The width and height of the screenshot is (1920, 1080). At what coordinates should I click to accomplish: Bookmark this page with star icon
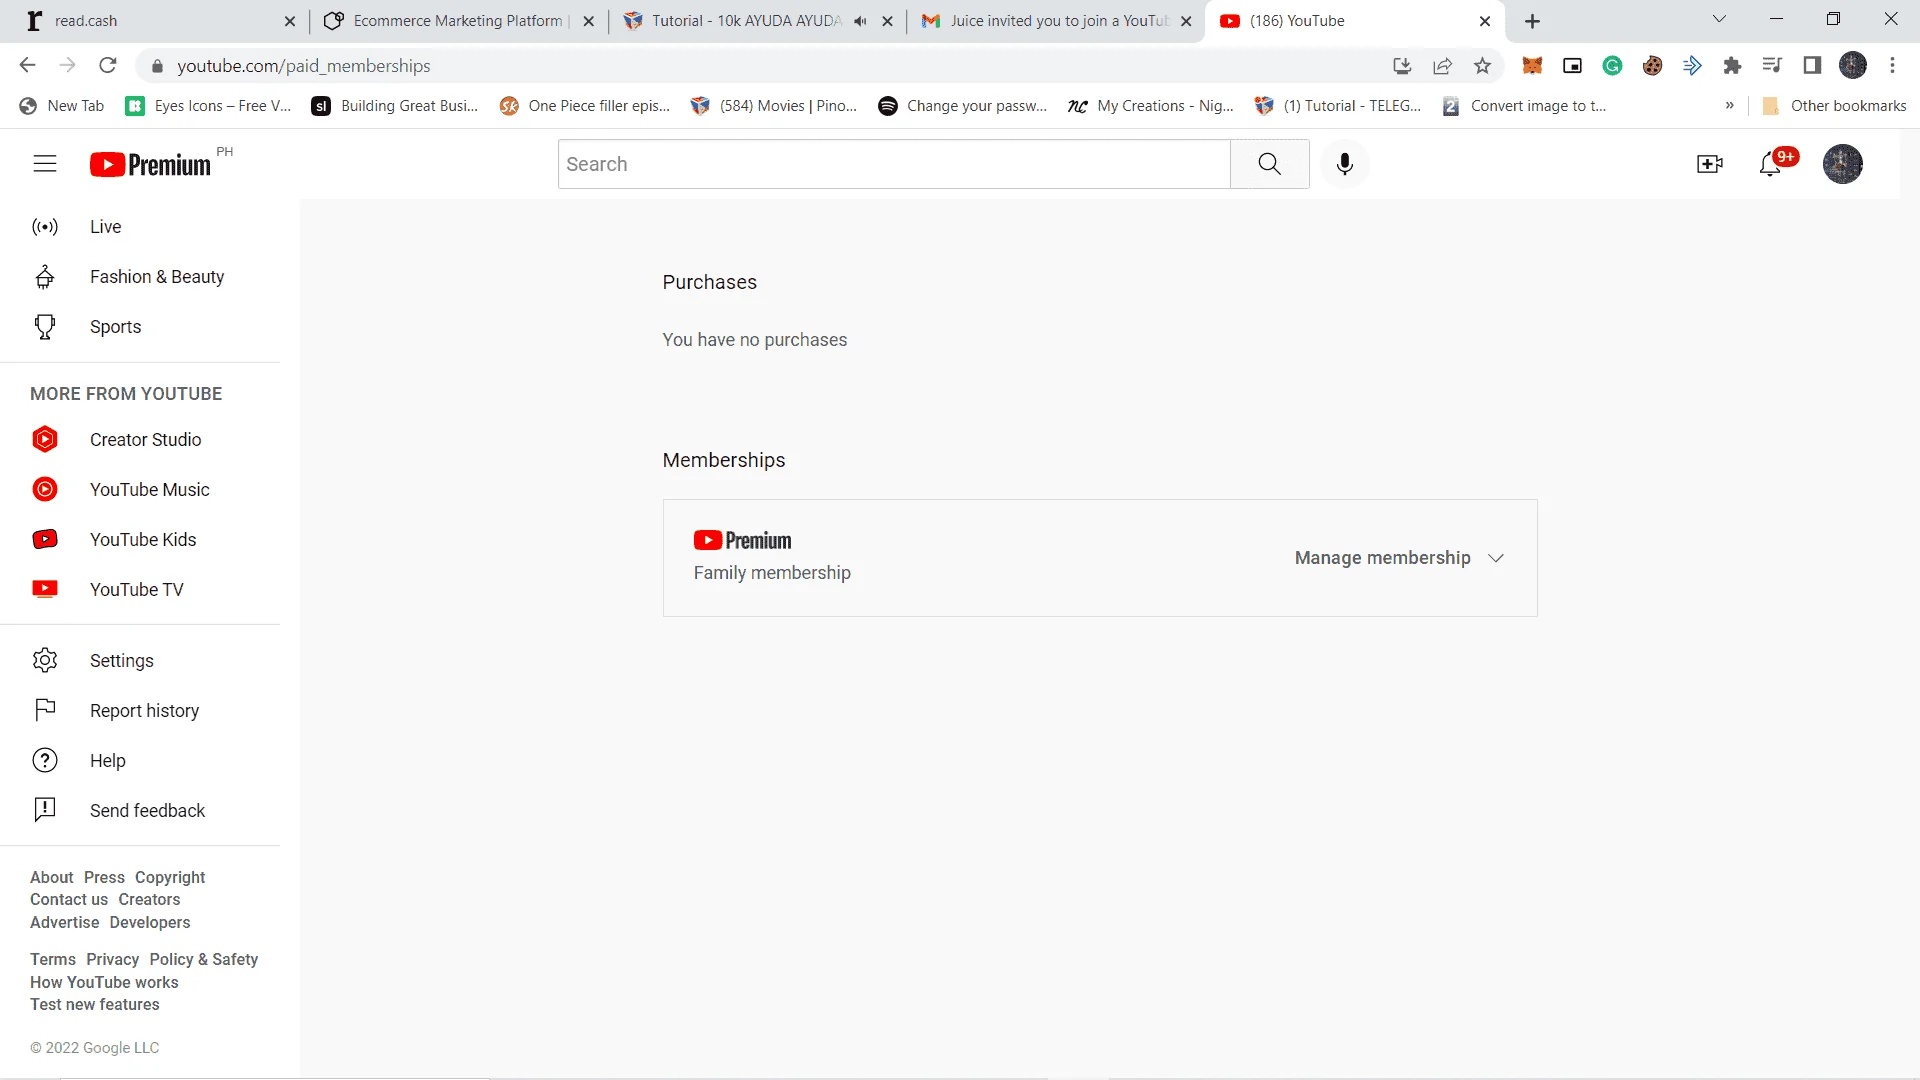tap(1482, 66)
